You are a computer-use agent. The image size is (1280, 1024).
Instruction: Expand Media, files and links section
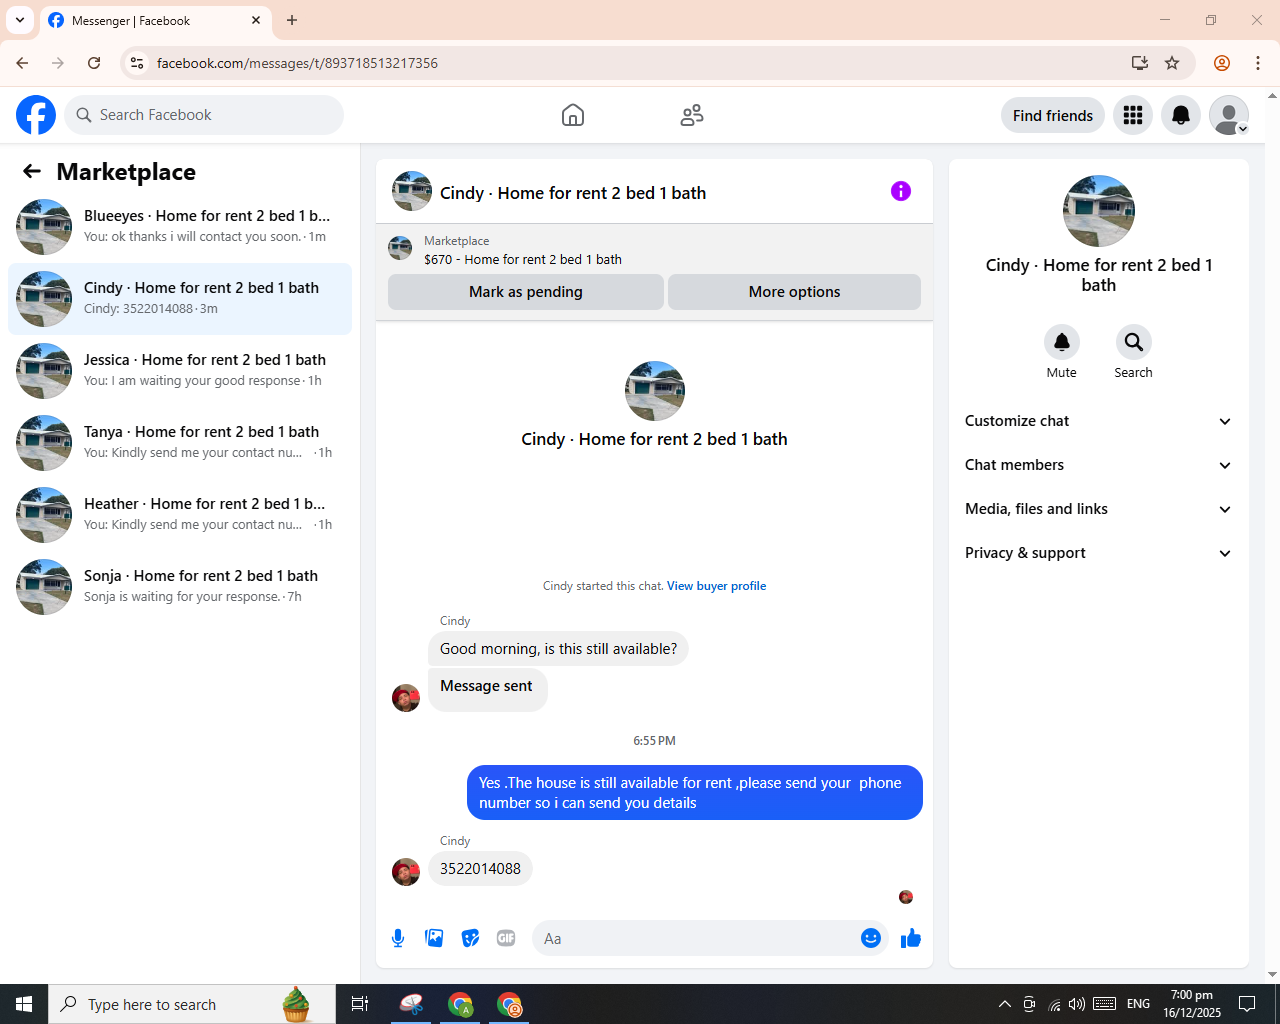1098,509
